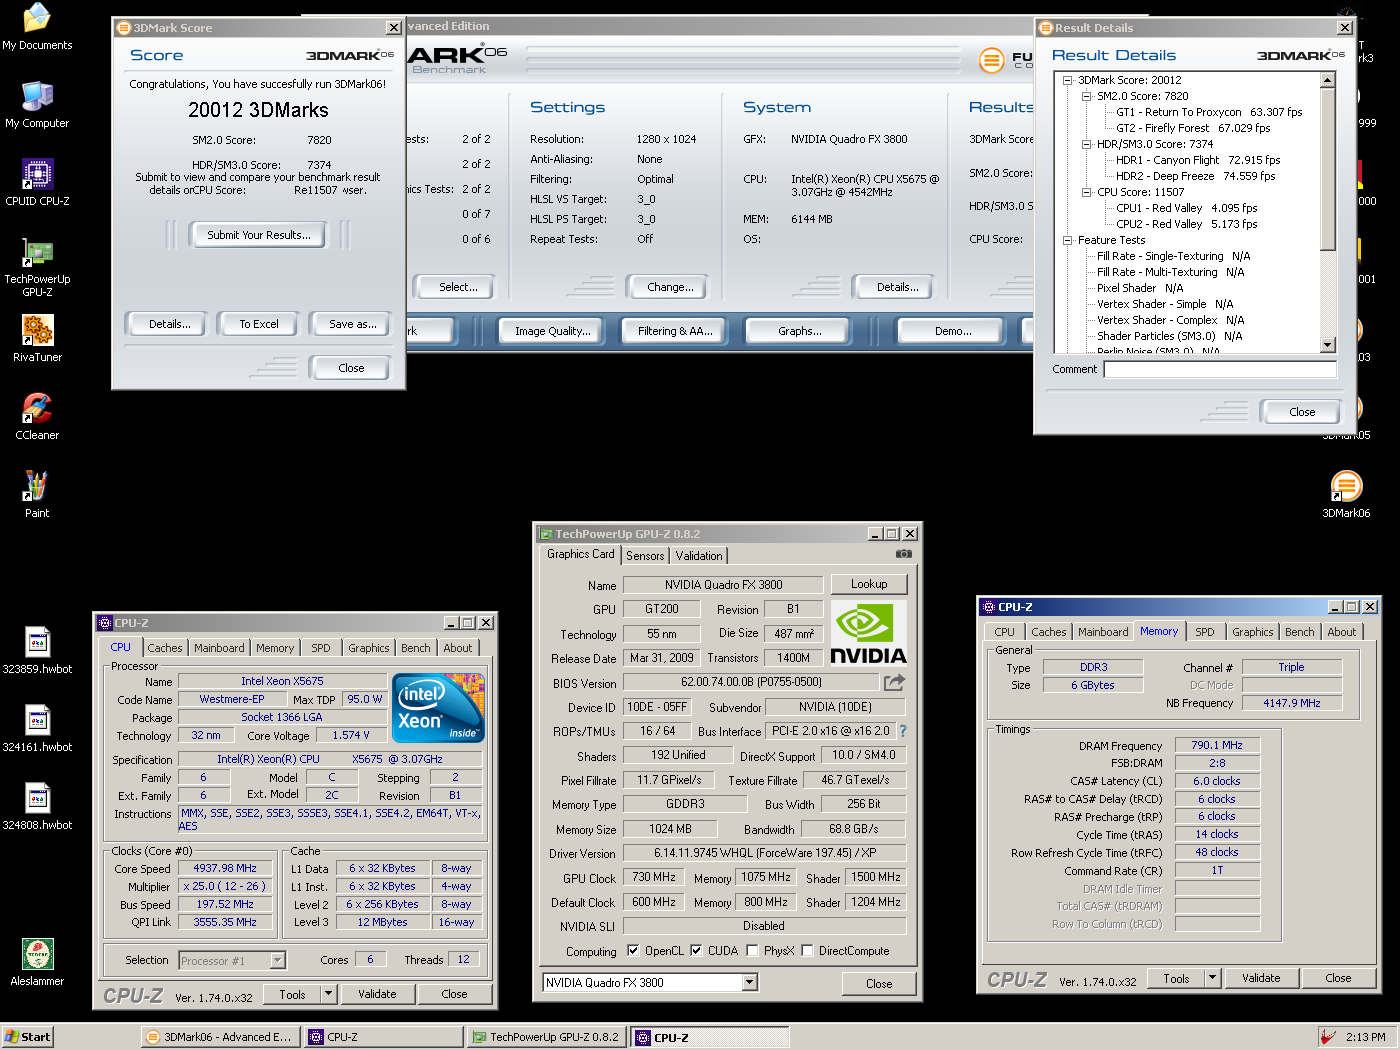Click Filtering & AA... button in 3DMark06
The width and height of the screenshot is (1400, 1050).
[676, 331]
